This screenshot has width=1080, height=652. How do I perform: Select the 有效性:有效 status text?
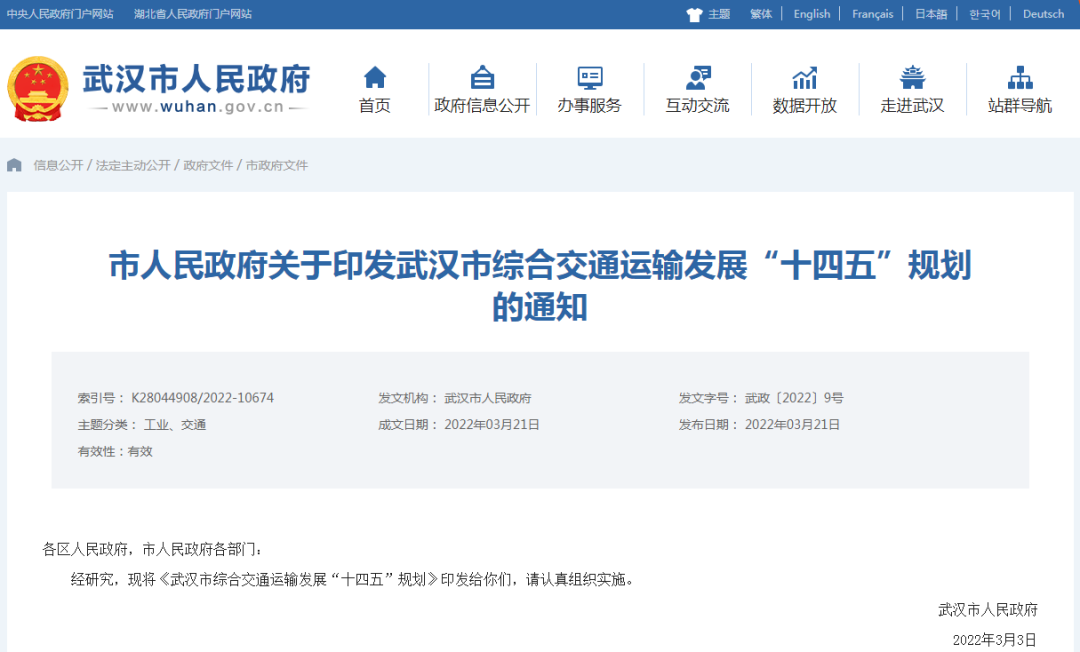pos(115,452)
